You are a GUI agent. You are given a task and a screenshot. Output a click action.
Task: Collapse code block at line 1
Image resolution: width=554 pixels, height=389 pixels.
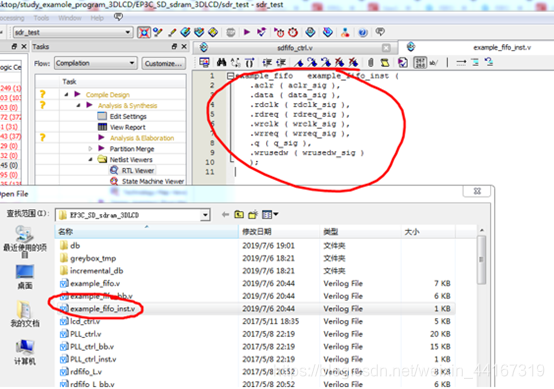(230, 75)
